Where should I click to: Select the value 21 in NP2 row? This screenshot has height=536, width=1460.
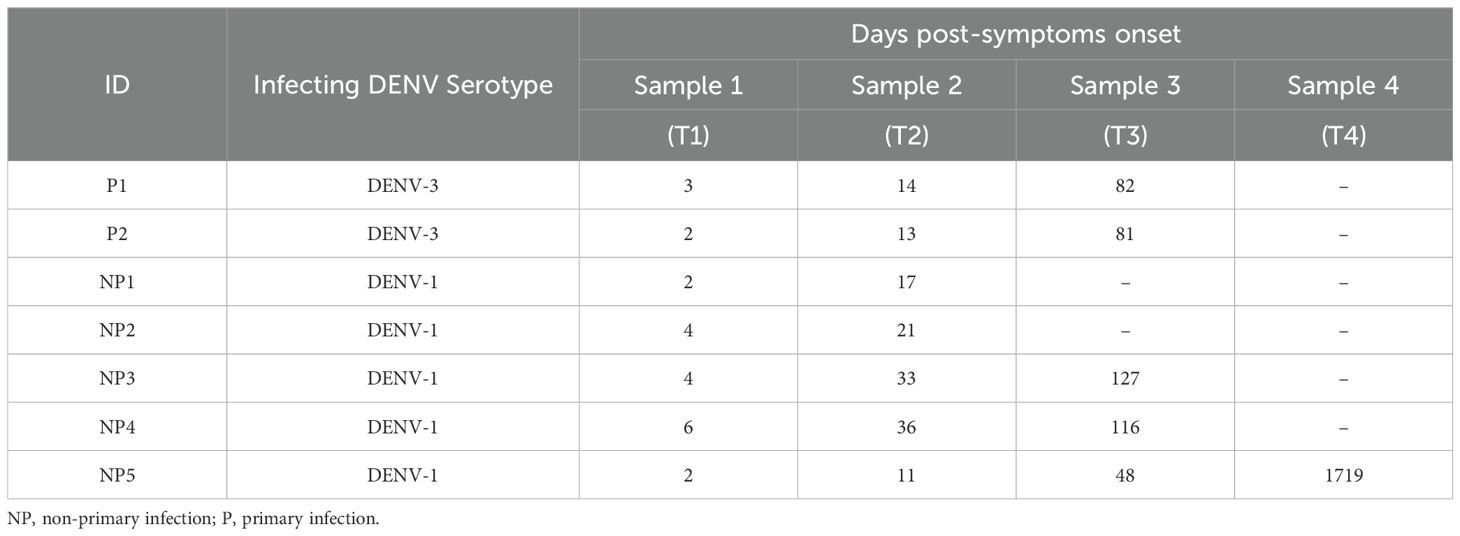coord(906,331)
